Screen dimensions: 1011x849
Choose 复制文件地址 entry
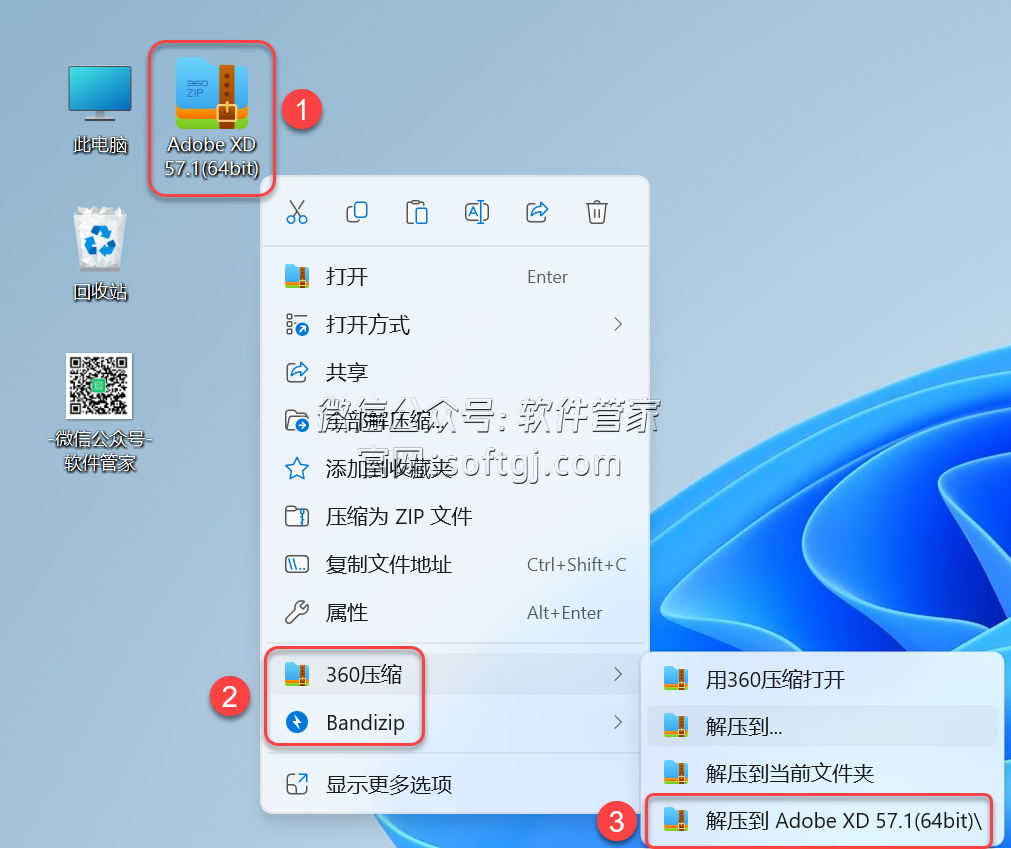click(x=455, y=565)
